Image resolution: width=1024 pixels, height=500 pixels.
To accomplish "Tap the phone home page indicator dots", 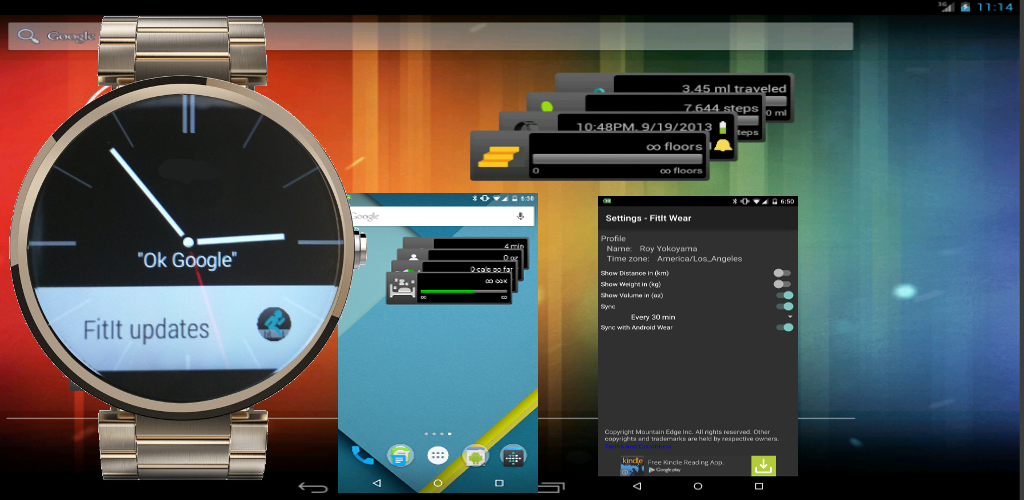I will (x=438, y=433).
